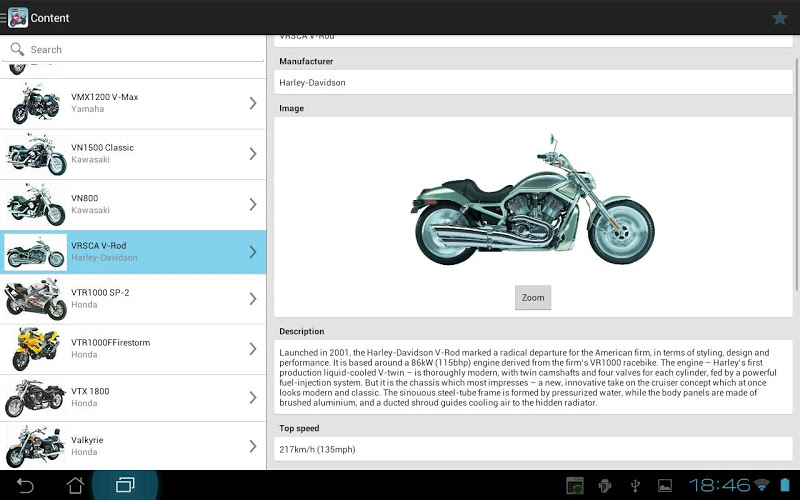Viewport: 800px width, 500px height.
Task: Open the screenshot notification icon in the tray
Action: tap(574, 485)
